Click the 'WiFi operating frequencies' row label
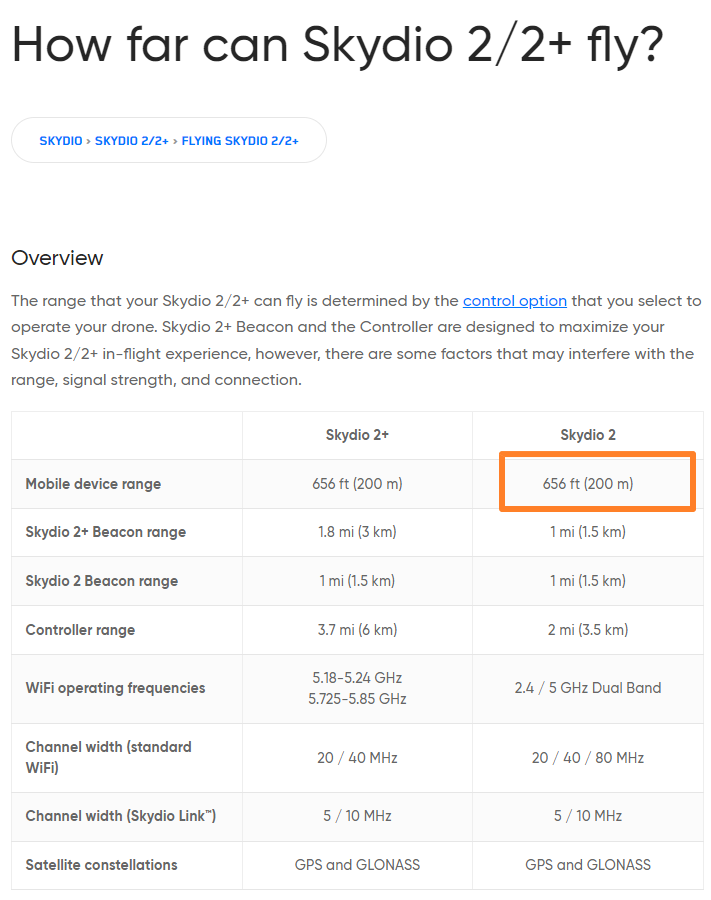Viewport: 711px width, 900px height. [x=115, y=688]
